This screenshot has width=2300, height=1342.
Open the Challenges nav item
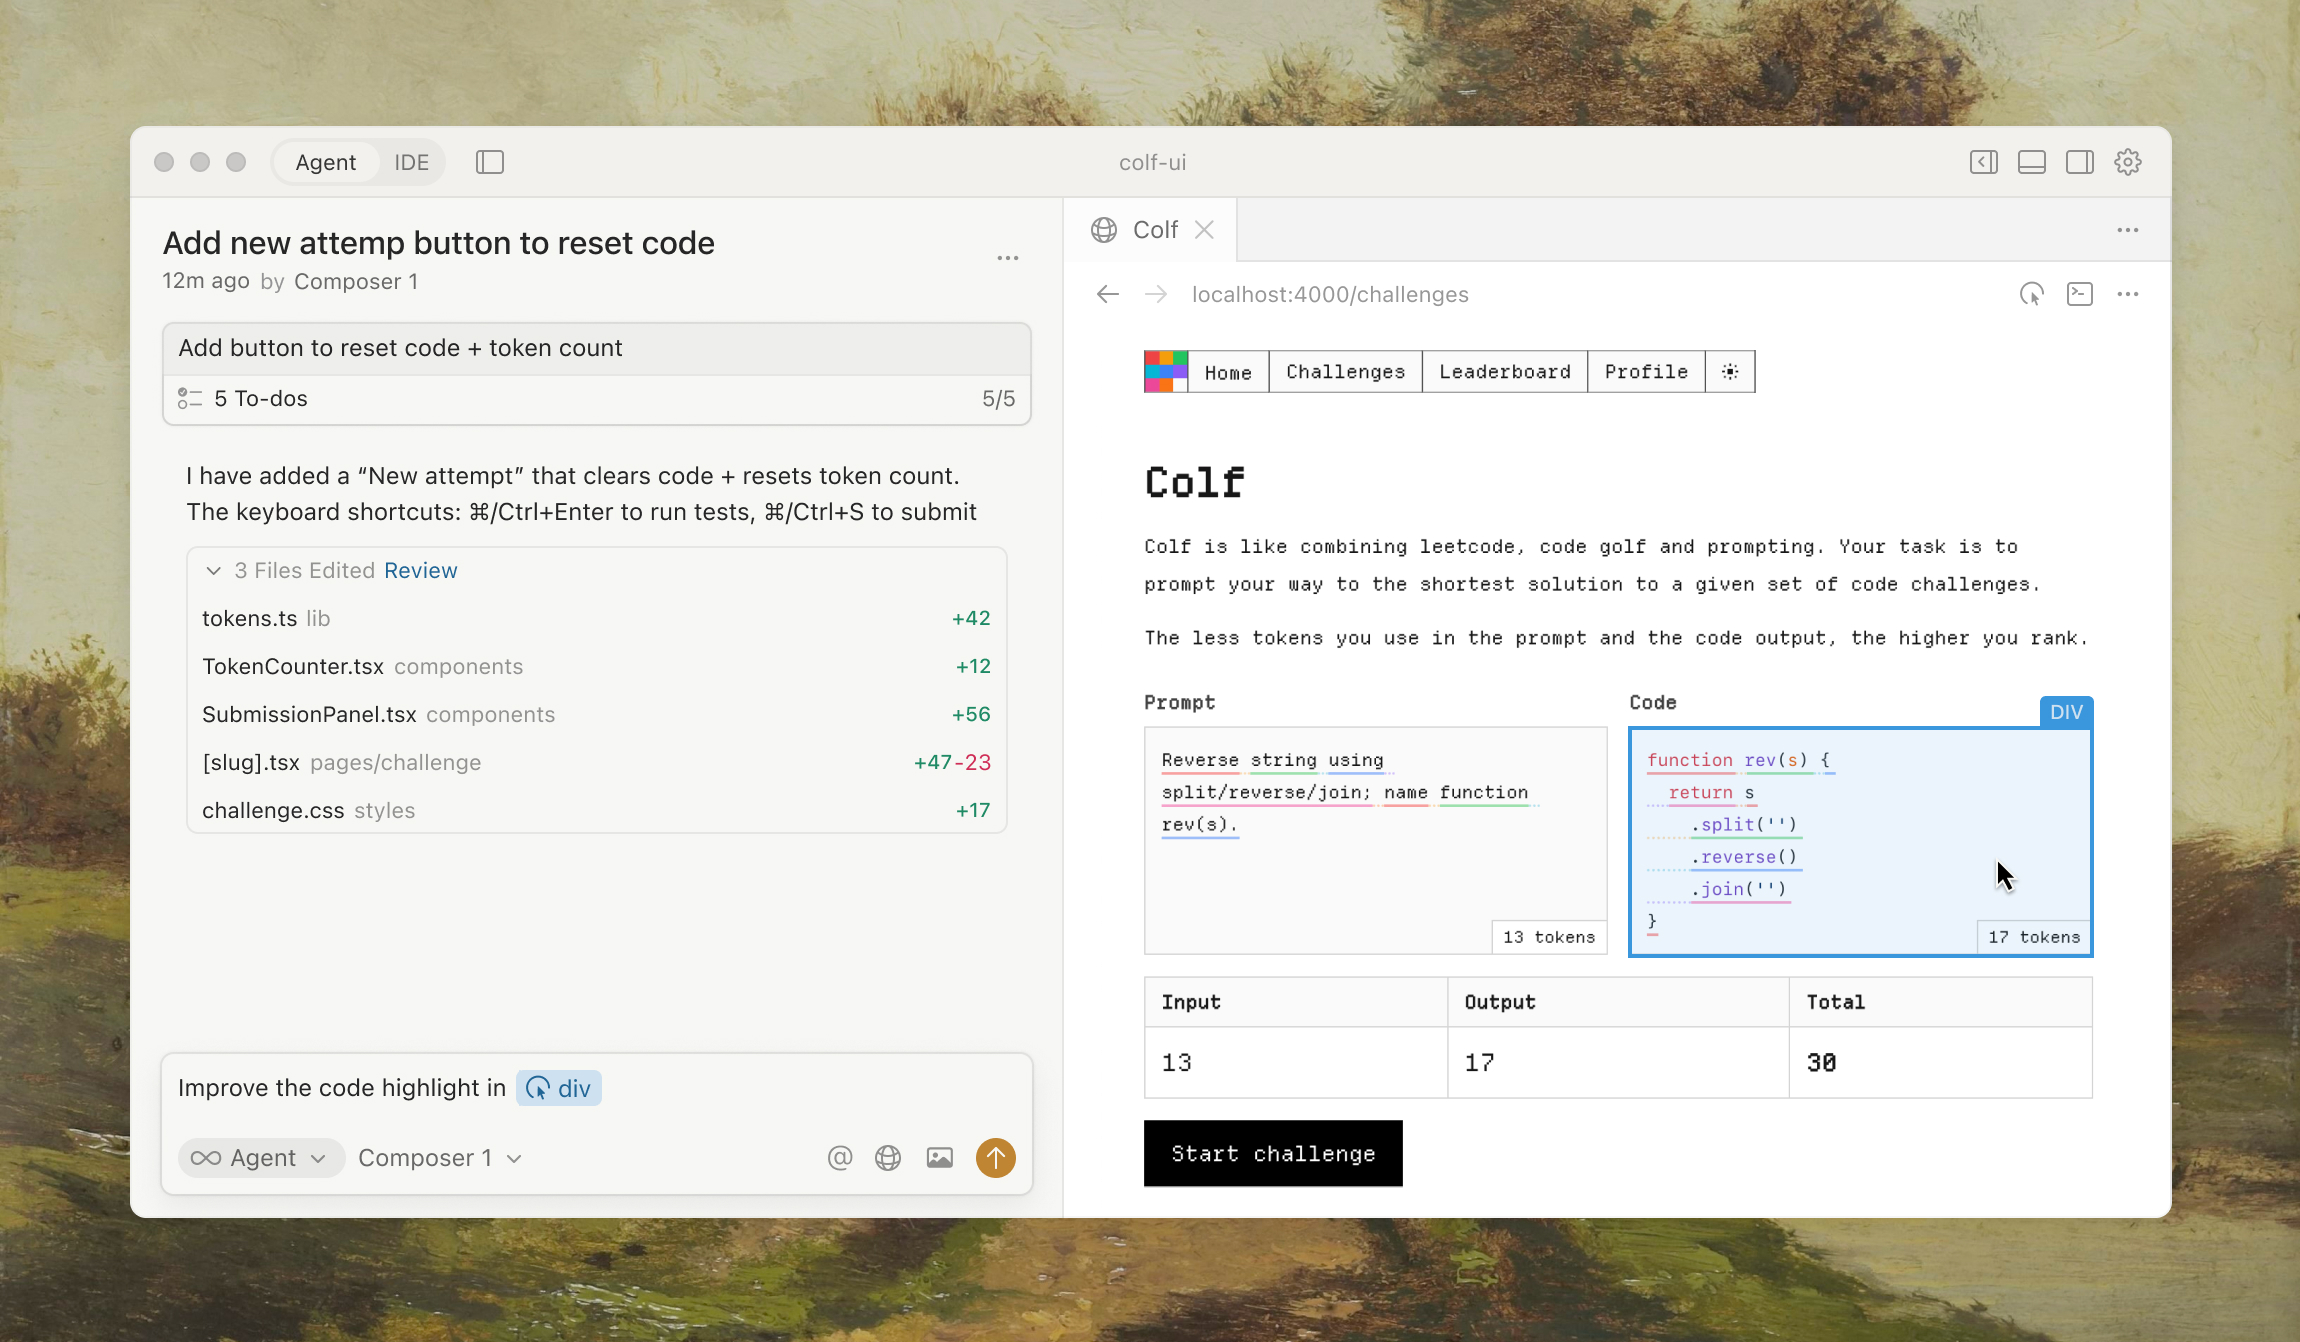pos(1343,371)
